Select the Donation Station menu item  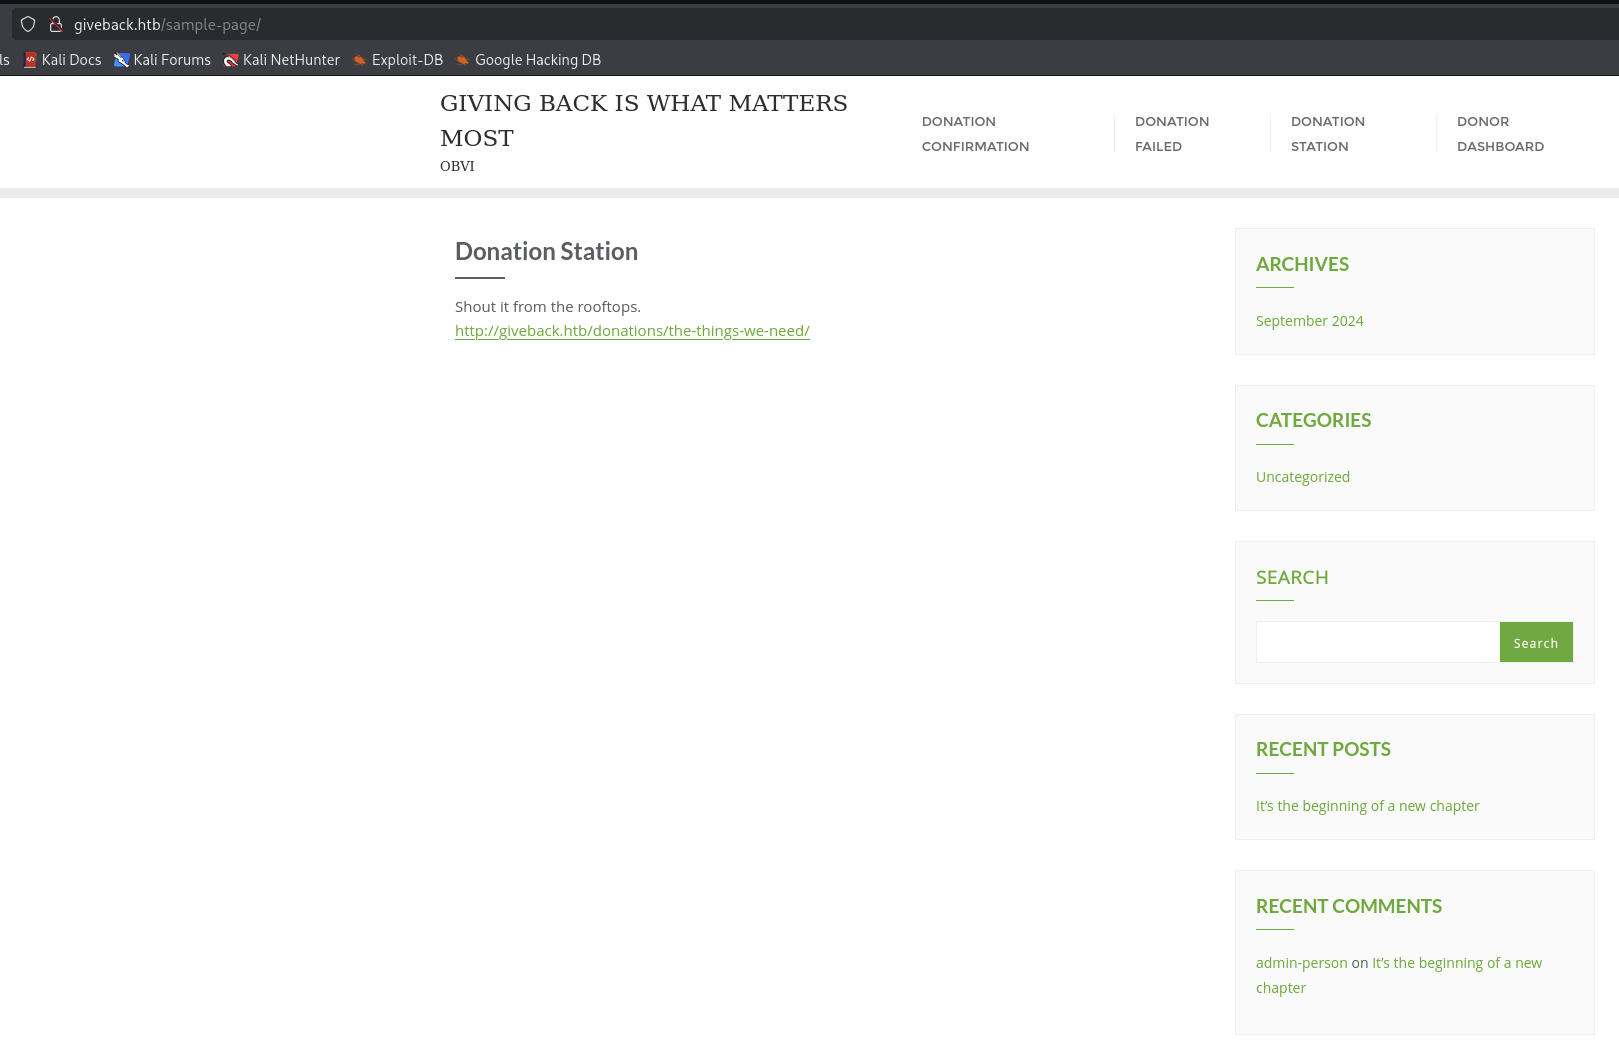pyautogui.click(x=1328, y=133)
